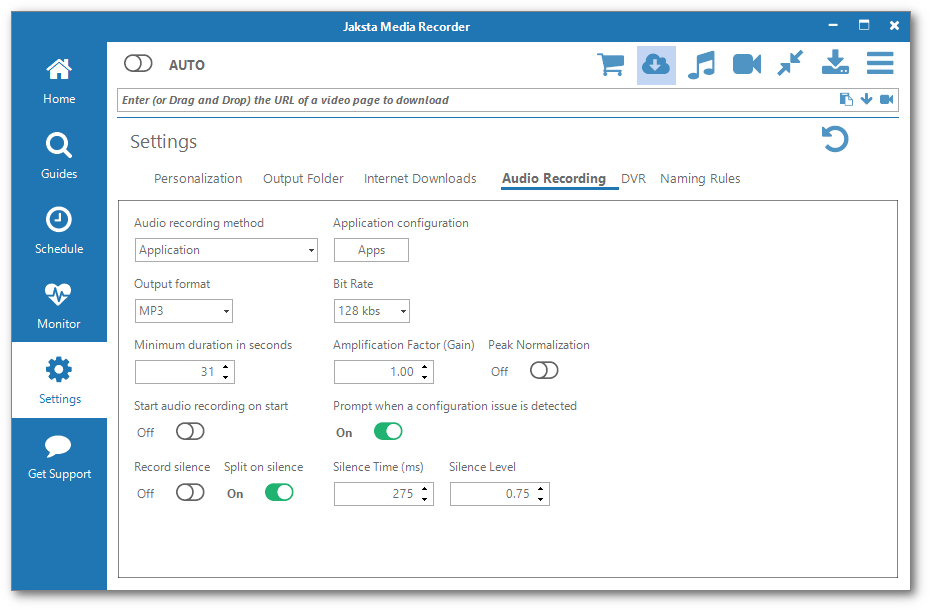Viewport: 930px width, 610px height.
Task: Toggle the Record silence switch
Action: coord(190,493)
